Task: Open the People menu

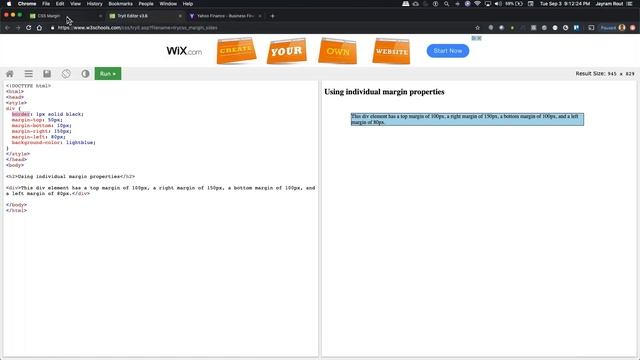Action: pos(146,4)
